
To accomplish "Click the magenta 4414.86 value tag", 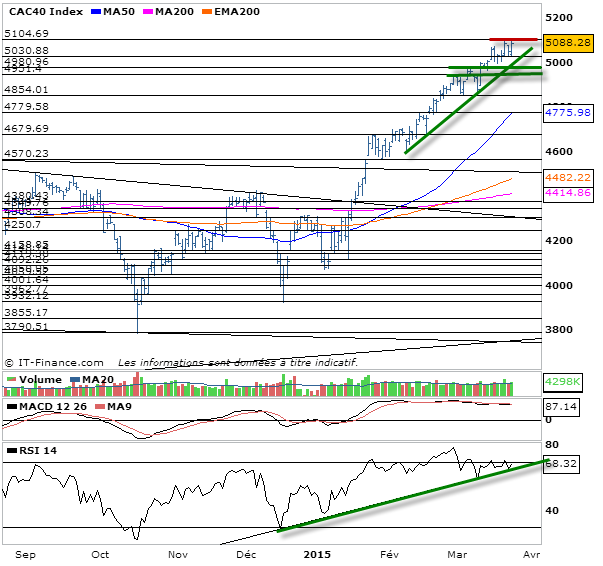I will tap(569, 192).
